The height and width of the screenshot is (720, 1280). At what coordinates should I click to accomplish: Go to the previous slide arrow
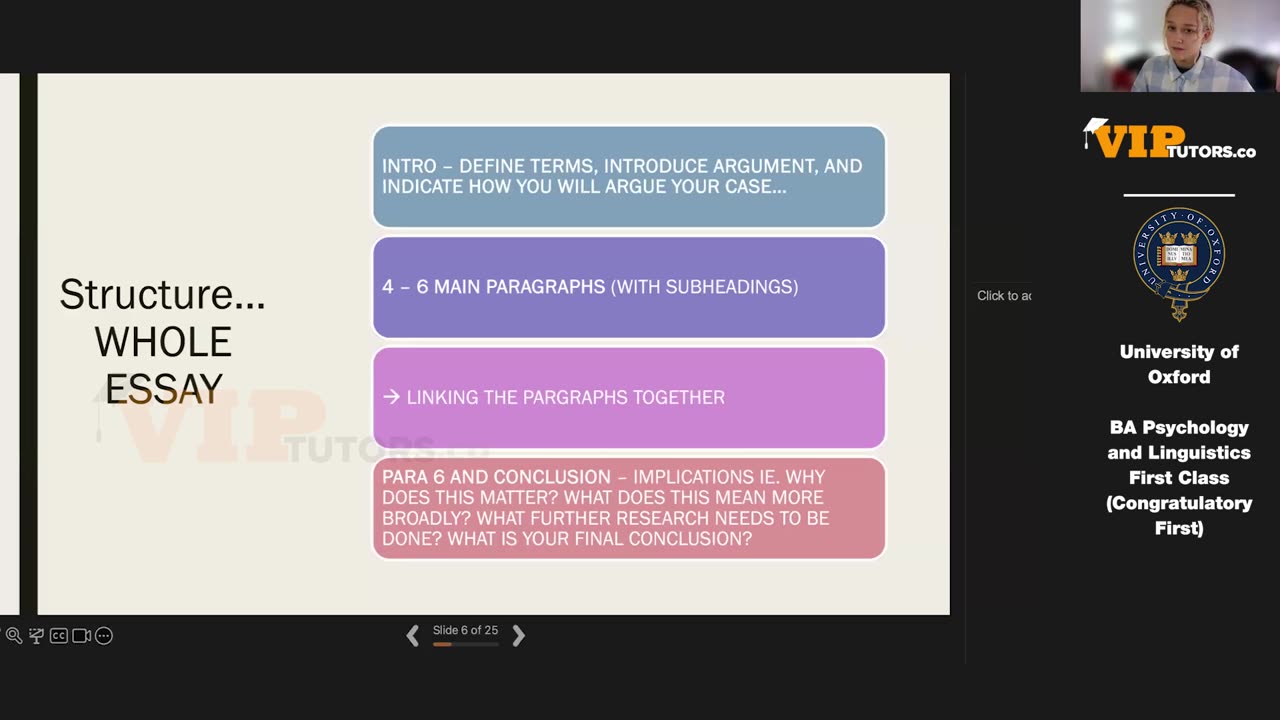click(412, 635)
